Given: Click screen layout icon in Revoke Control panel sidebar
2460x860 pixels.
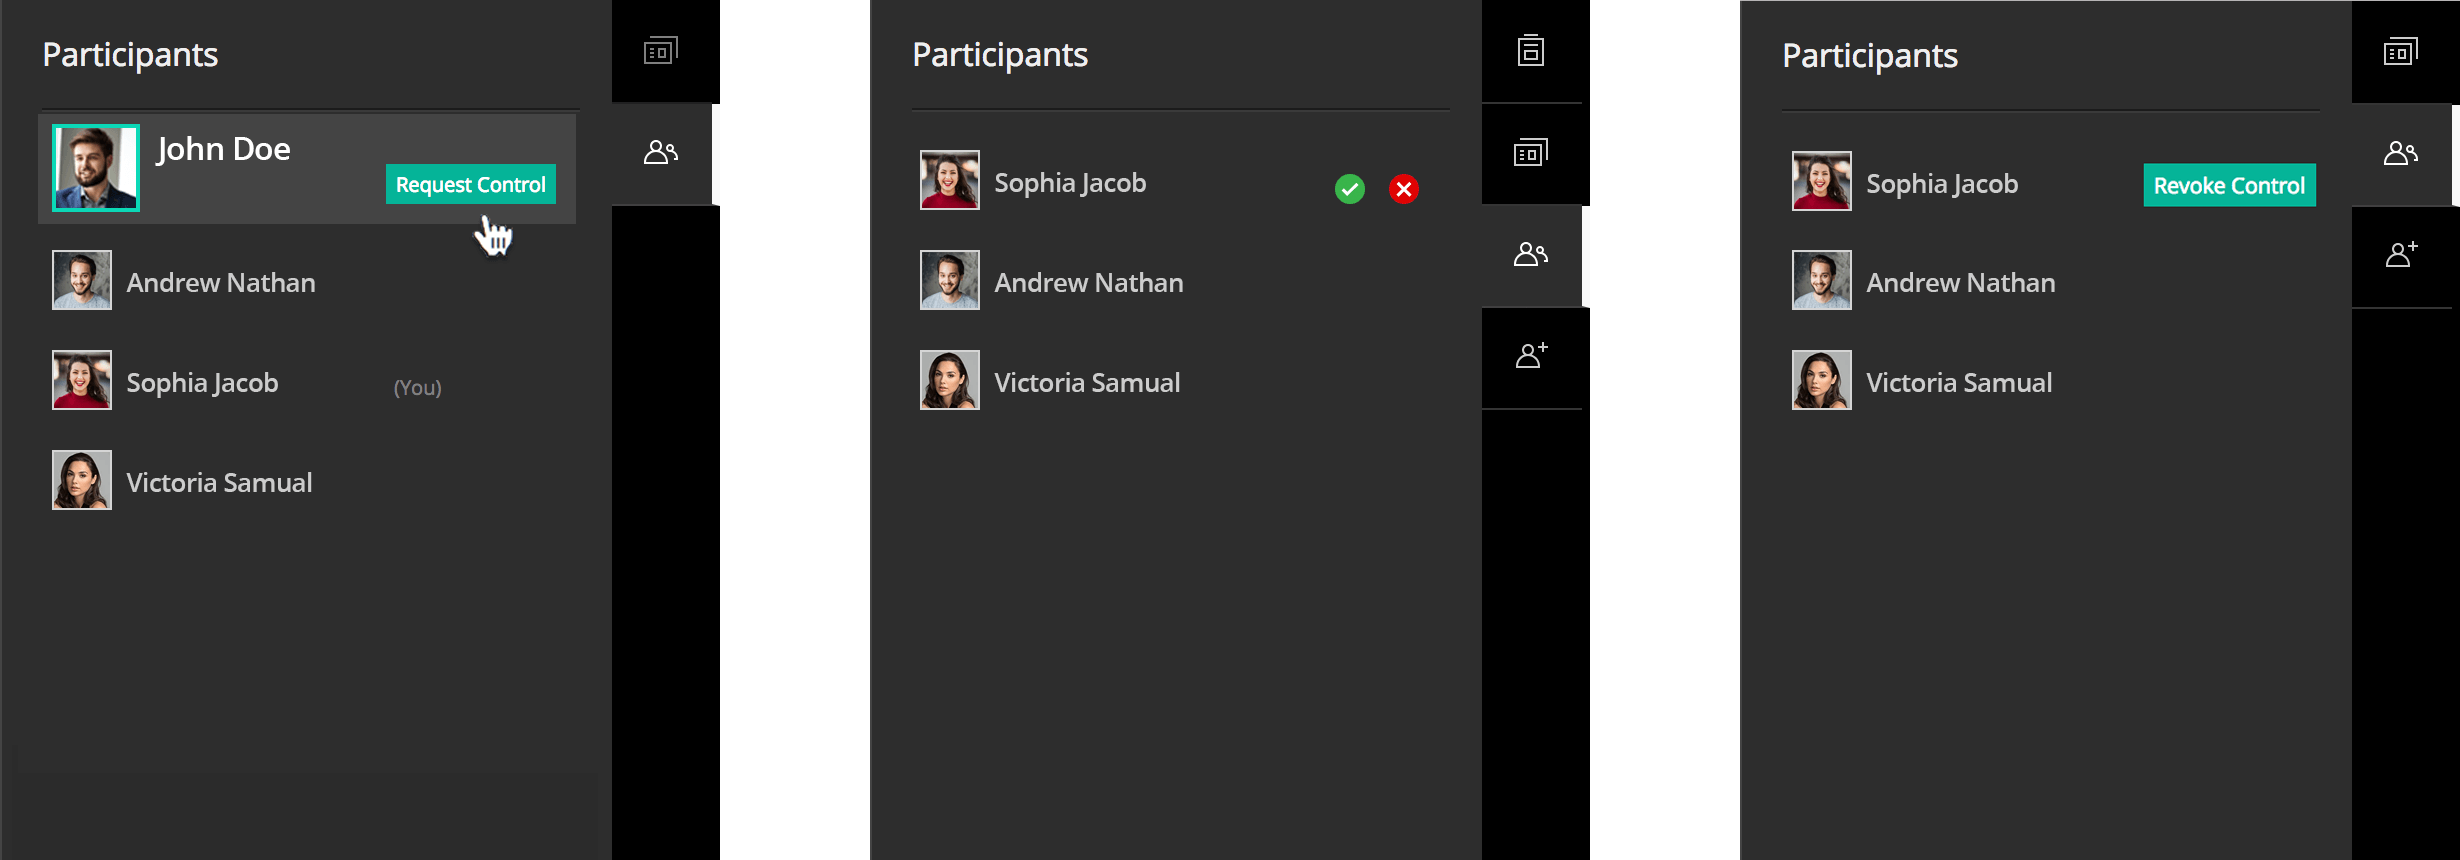Looking at the screenshot, I should [x=2400, y=51].
